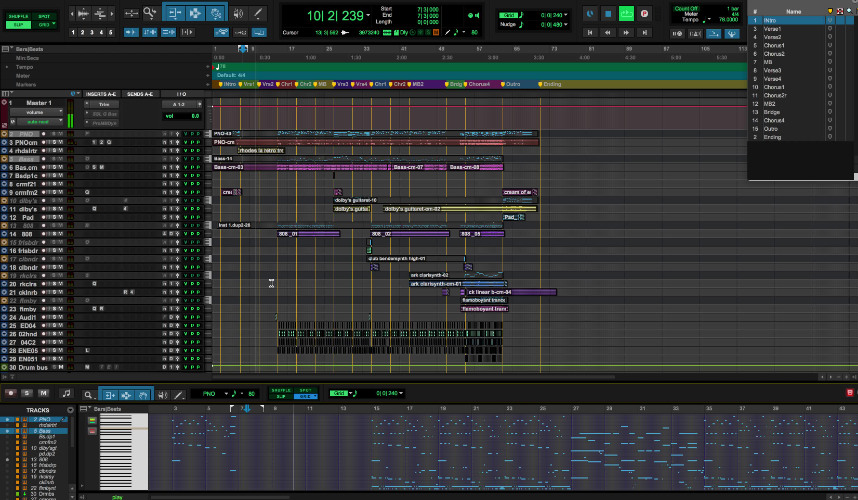This screenshot has height=500, width=858.
Task: Select the Pencil tool in the top toolbar
Action: 257,13
